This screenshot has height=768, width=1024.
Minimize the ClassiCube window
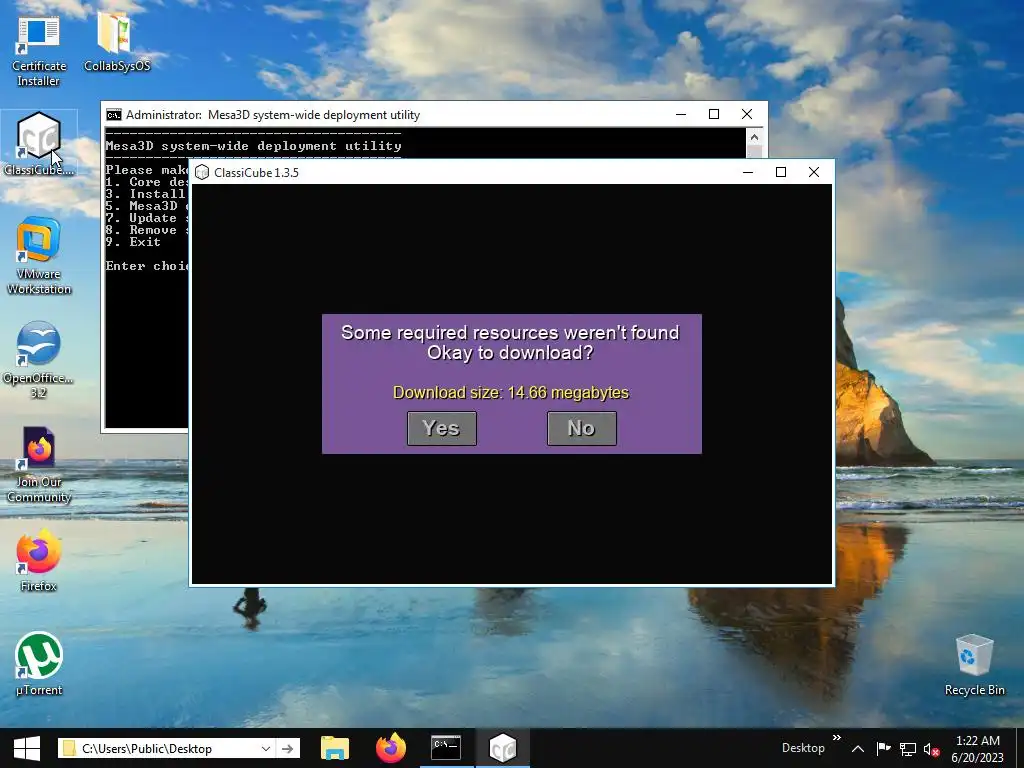point(748,172)
